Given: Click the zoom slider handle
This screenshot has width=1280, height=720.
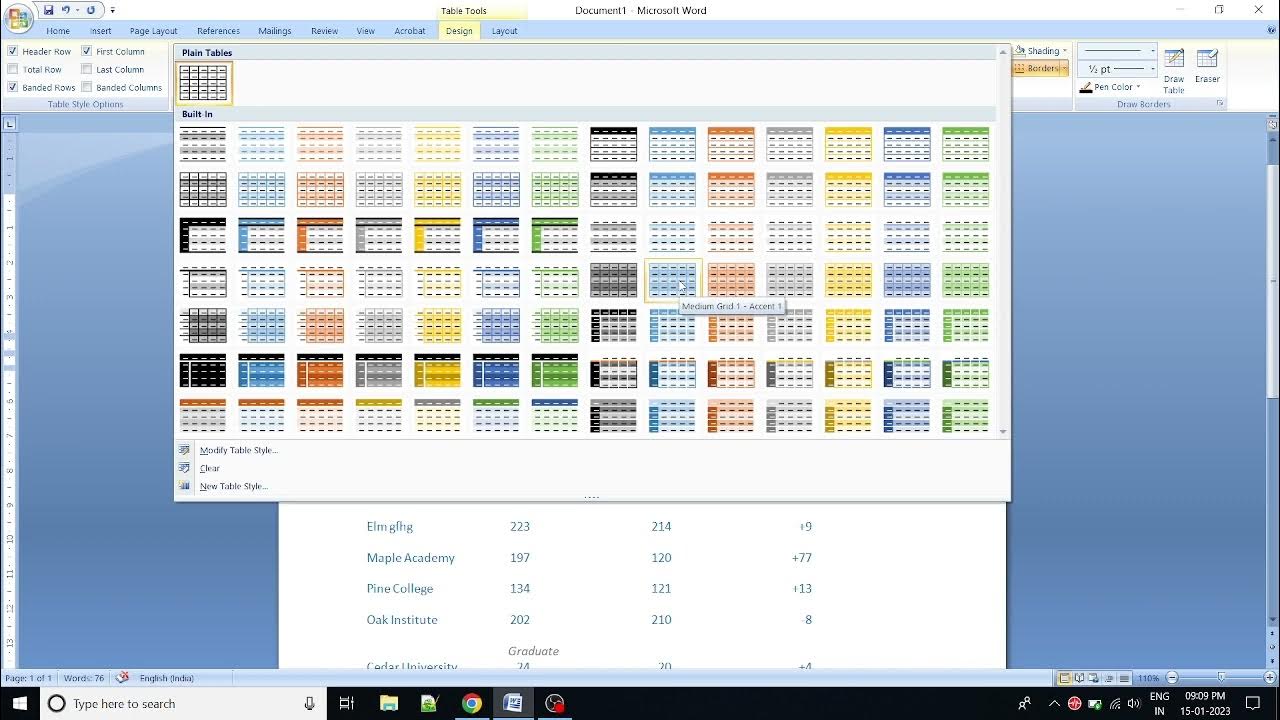Looking at the screenshot, I should [1221, 678].
